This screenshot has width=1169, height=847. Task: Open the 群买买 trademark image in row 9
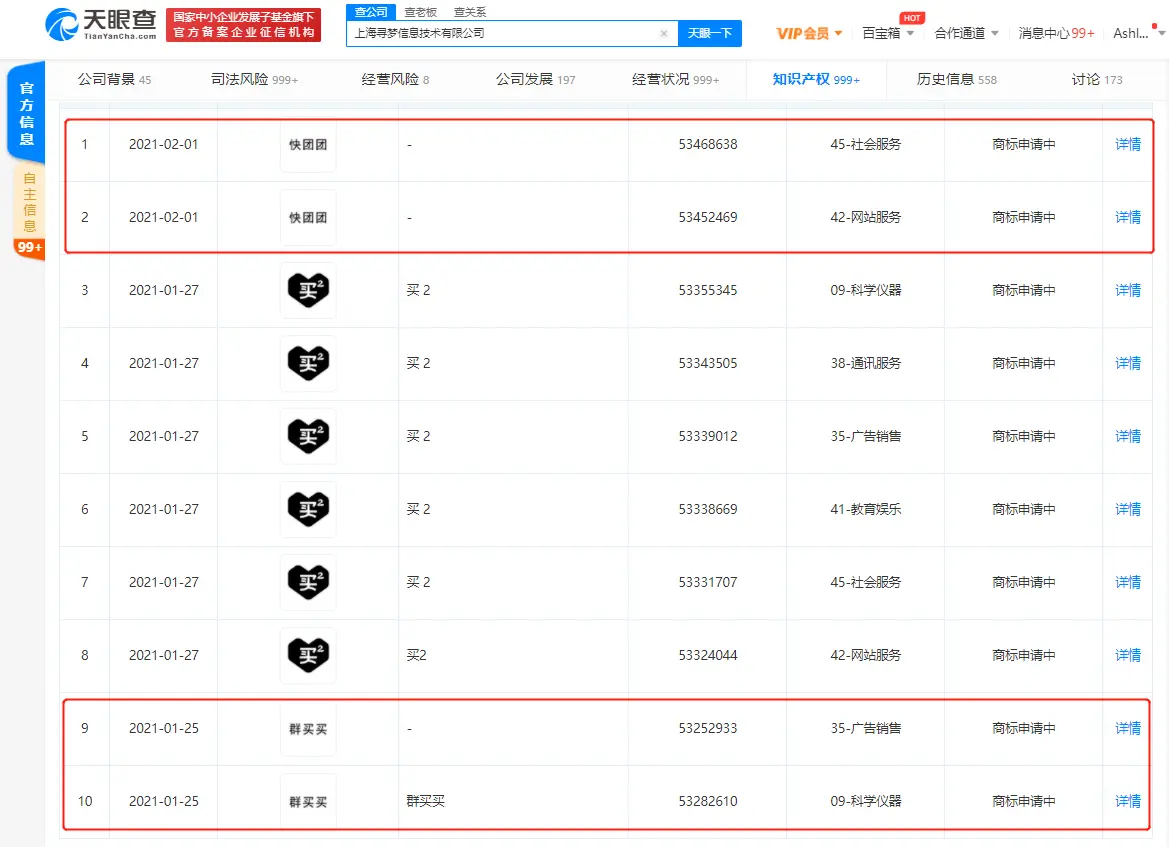pyautogui.click(x=308, y=729)
